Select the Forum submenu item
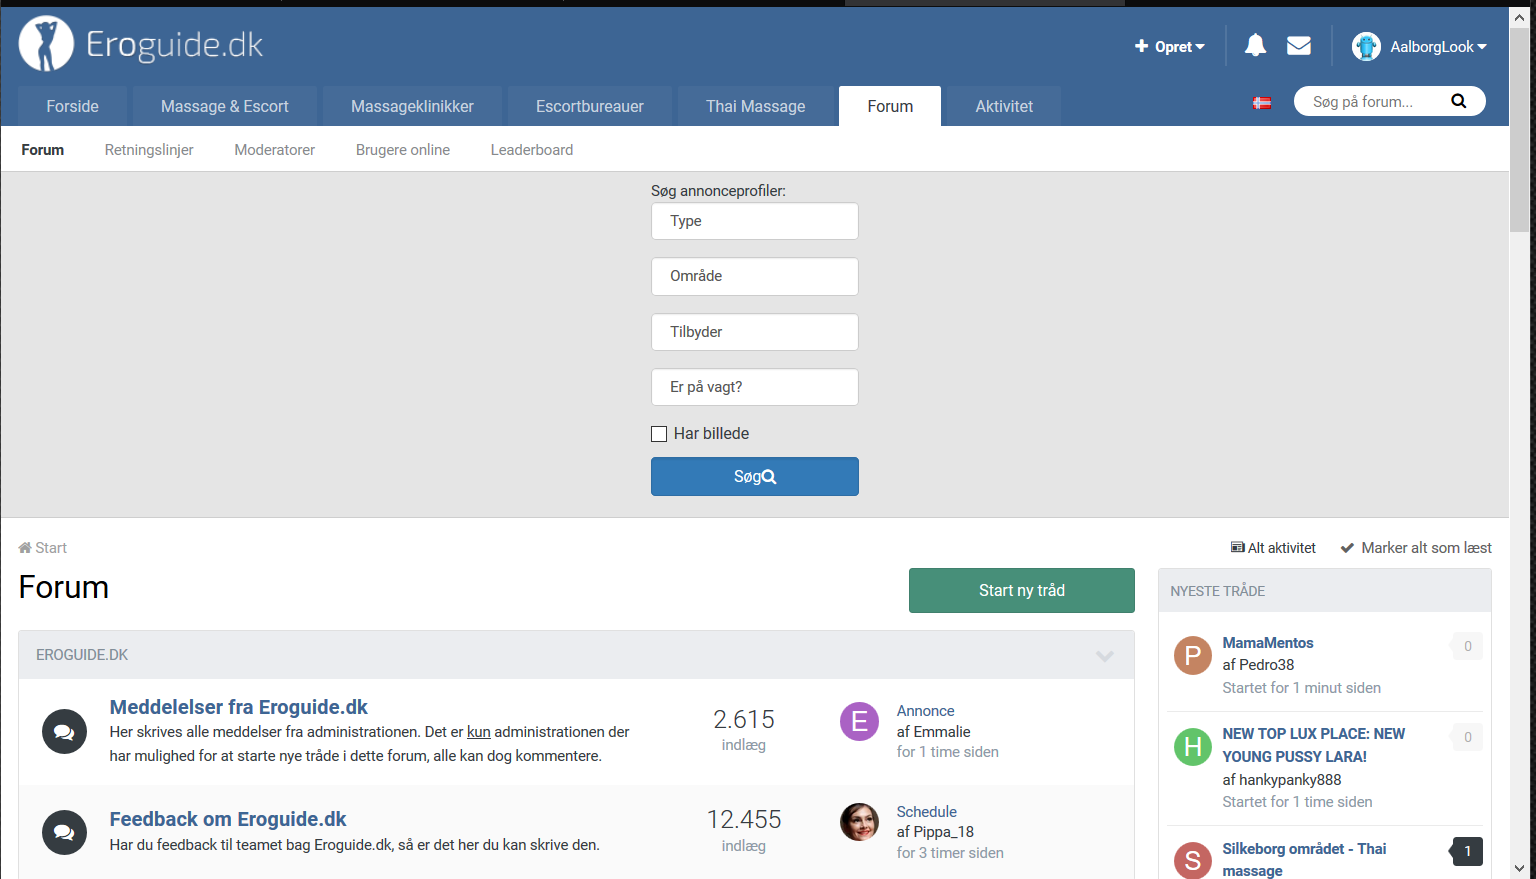Image resolution: width=1536 pixels, height=879 pixels. pyautogui.click(x=43, y=150)
